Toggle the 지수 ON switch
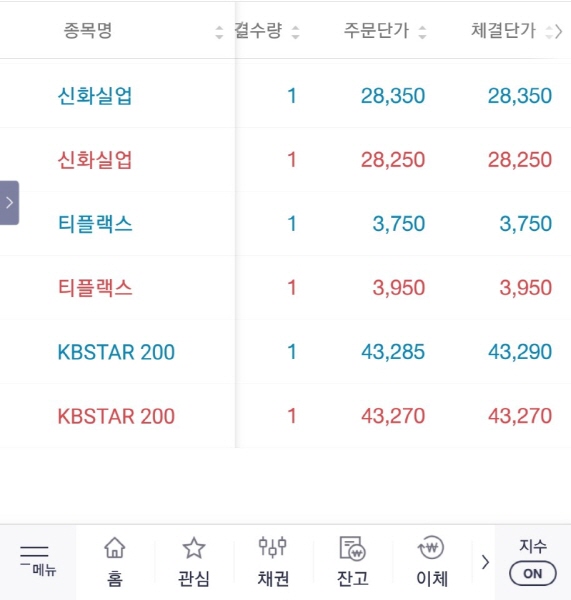Screen dimensions: 571x600 532,573
